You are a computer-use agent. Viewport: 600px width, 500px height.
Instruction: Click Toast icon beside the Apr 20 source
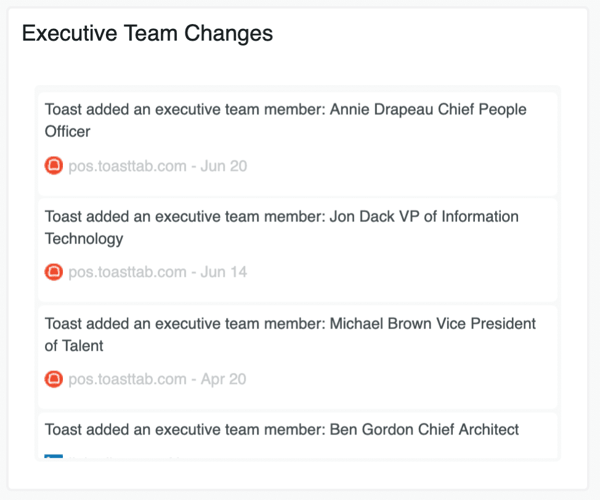[x=54, y=380]
